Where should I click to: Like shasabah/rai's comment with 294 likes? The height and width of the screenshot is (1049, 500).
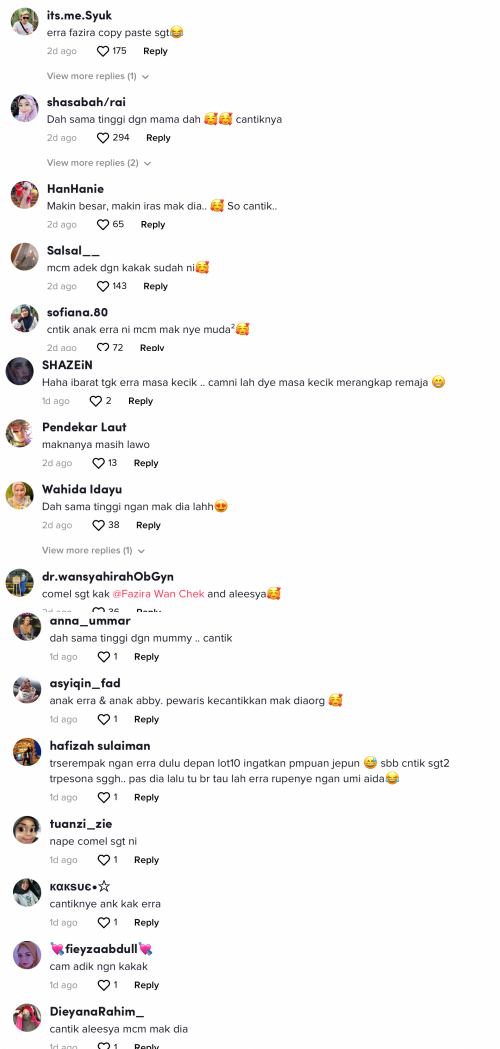[102, 138]
